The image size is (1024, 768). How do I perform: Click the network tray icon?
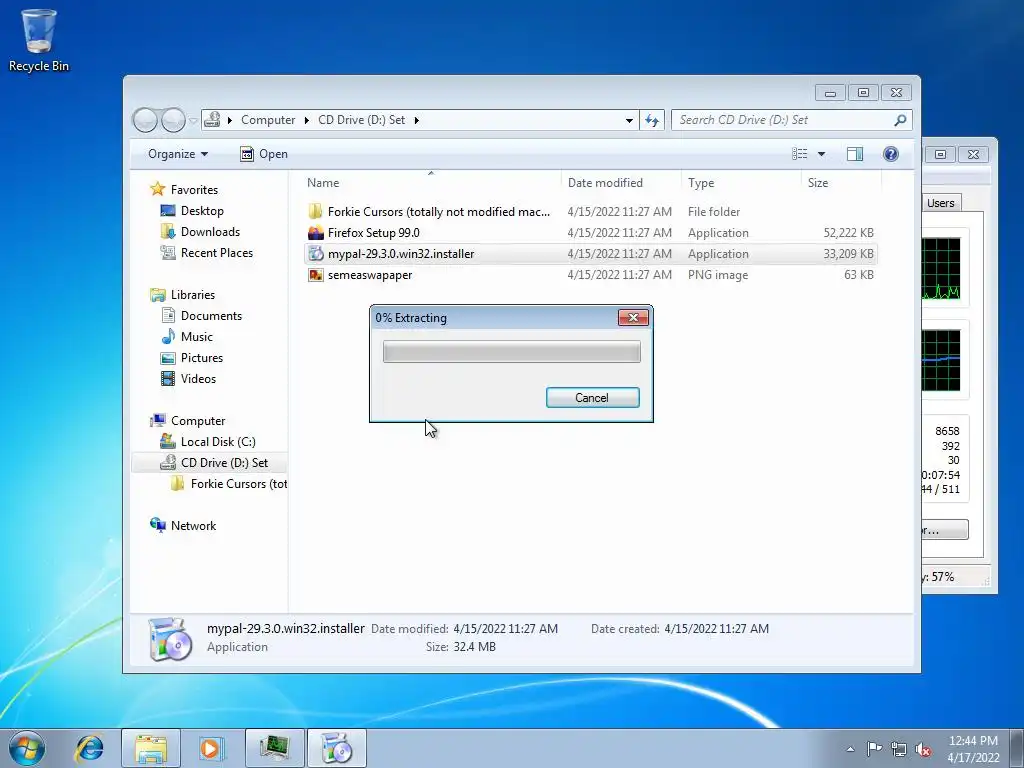coord(899,749)
